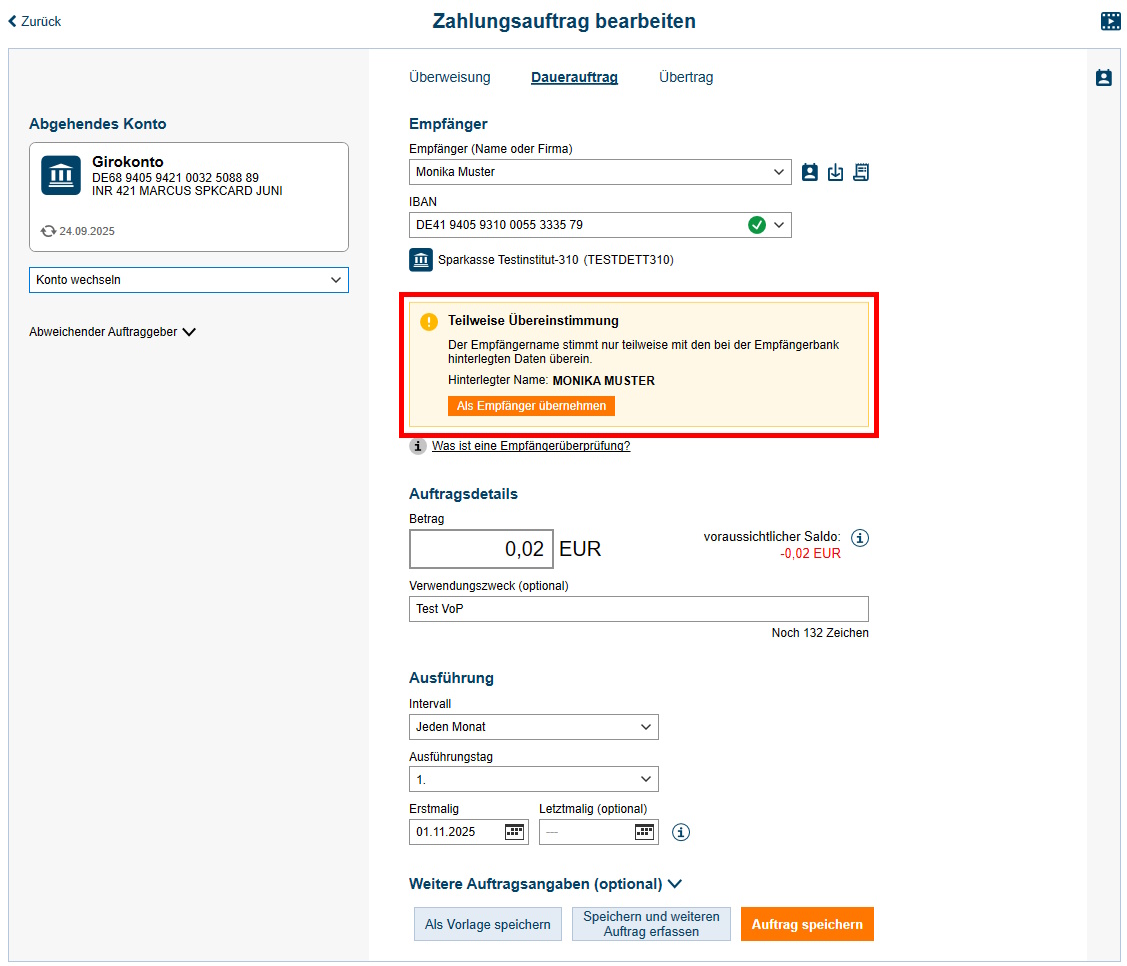Click the import/download recipient data icon
Viewport: 1127px width, 966px height.
[835, 172]
